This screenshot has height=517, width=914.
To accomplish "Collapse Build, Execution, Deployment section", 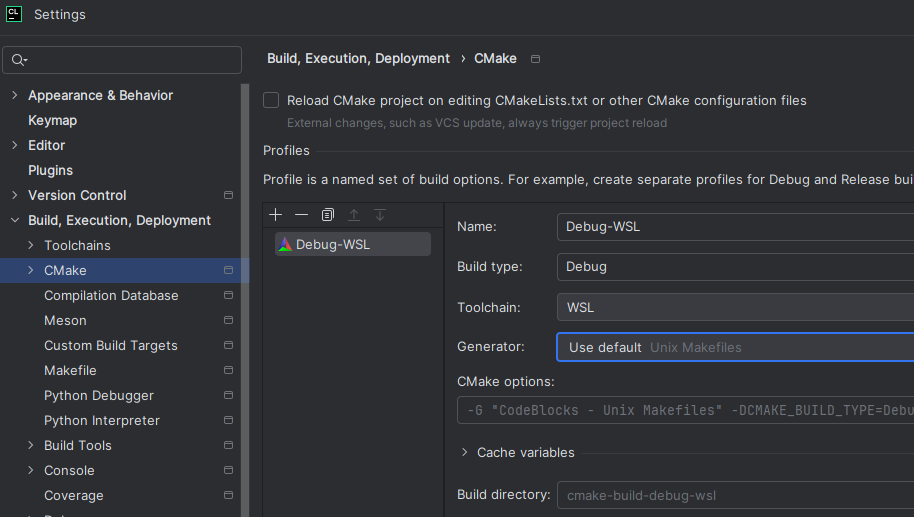I will 15,220.
